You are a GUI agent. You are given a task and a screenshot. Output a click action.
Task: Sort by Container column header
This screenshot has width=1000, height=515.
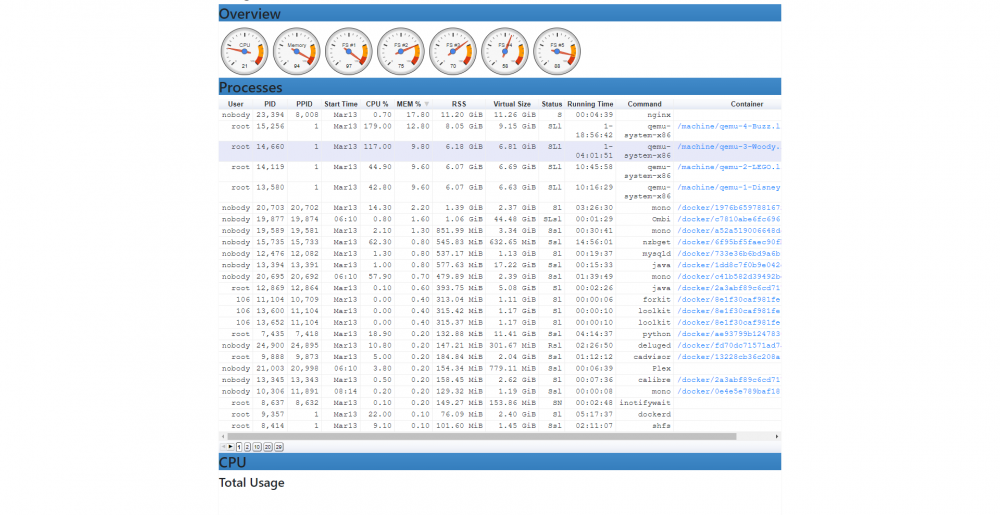(x=746, y=104)
